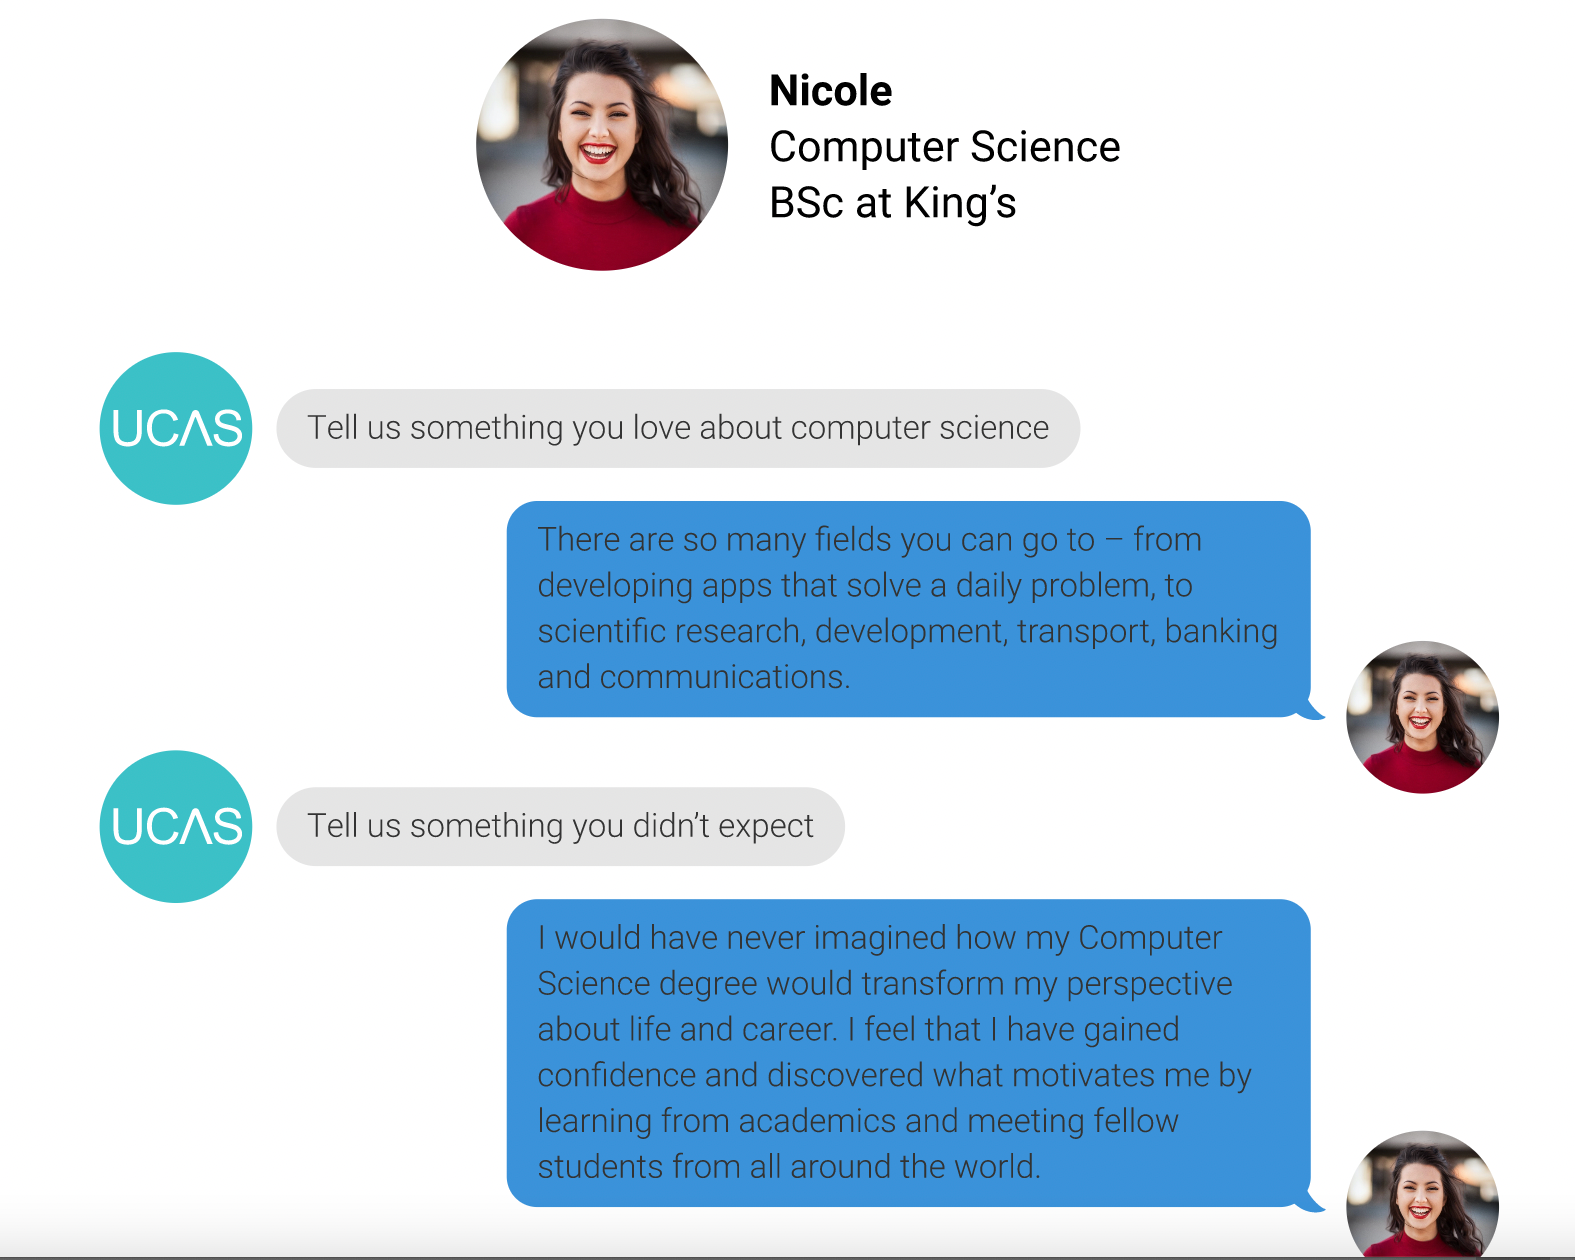This screenshot has height=1260, width=1575.
Task: Click the line "students from all around the world."
Action: point(789,1167)
